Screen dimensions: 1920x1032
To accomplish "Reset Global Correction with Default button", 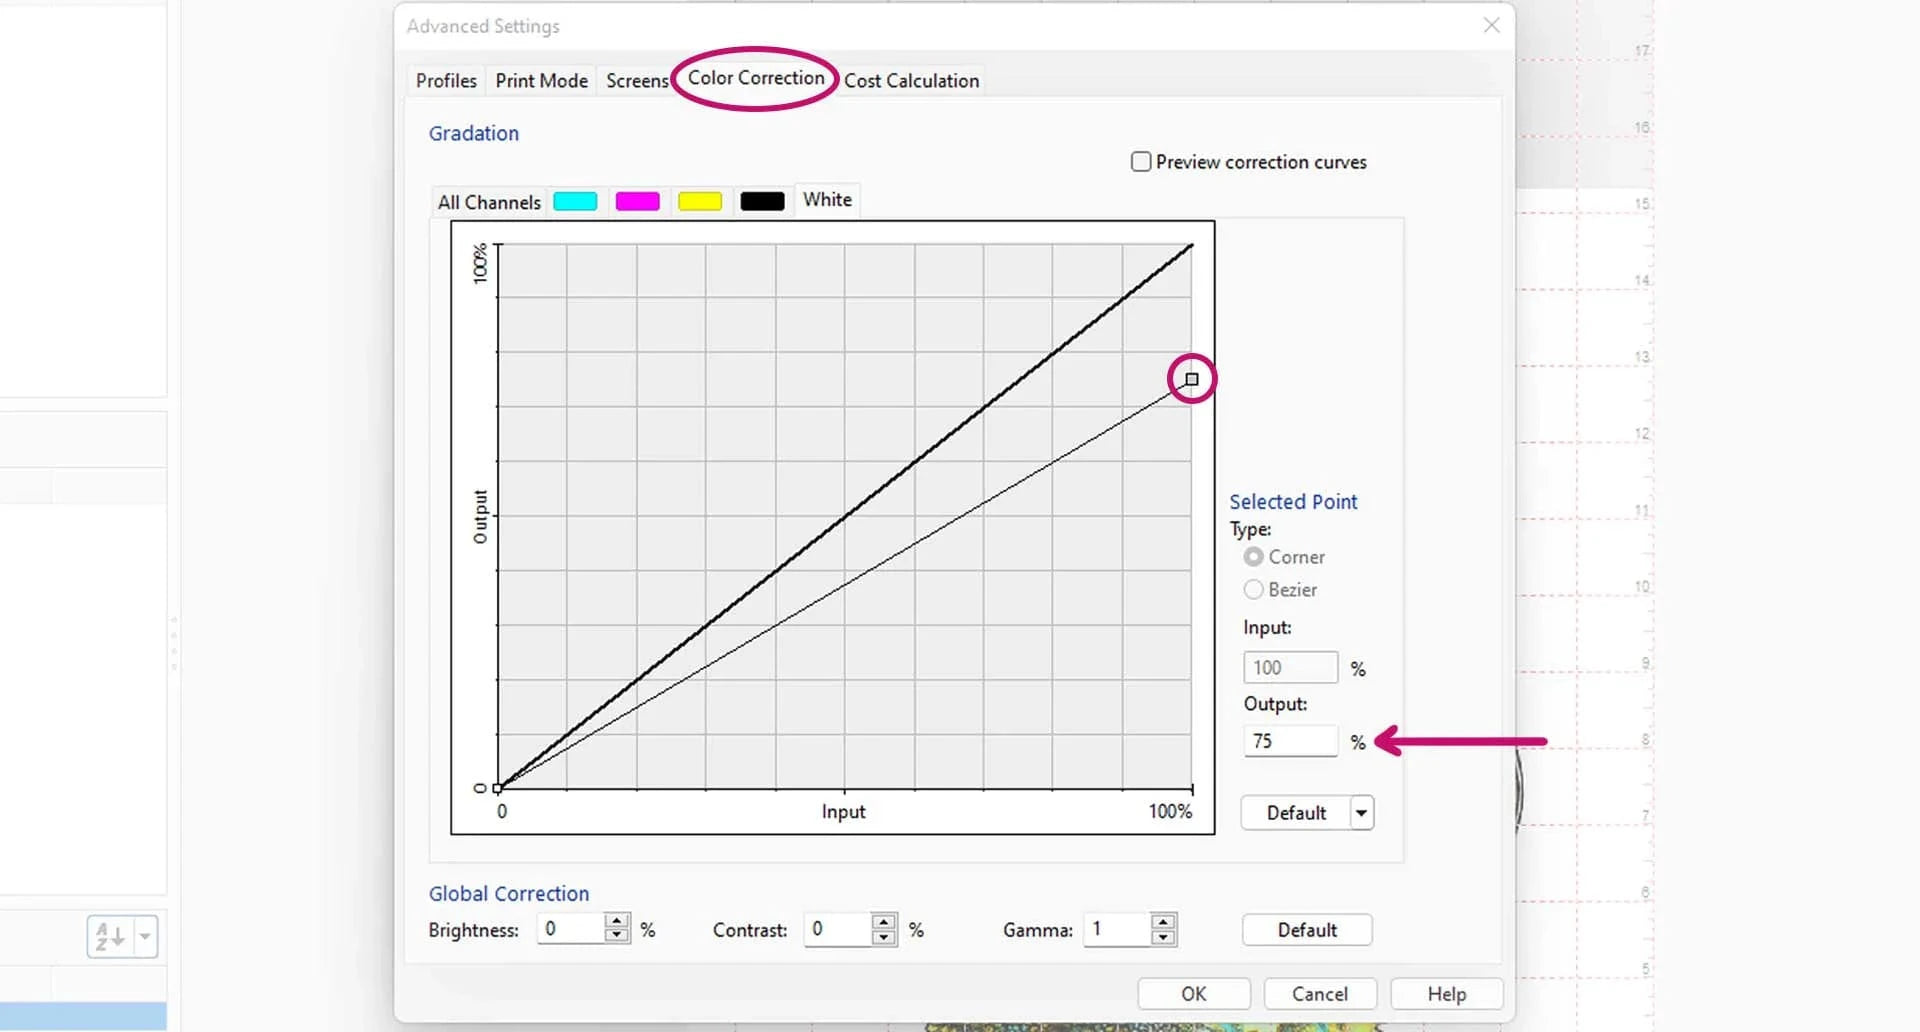I will click(1306, 930).
